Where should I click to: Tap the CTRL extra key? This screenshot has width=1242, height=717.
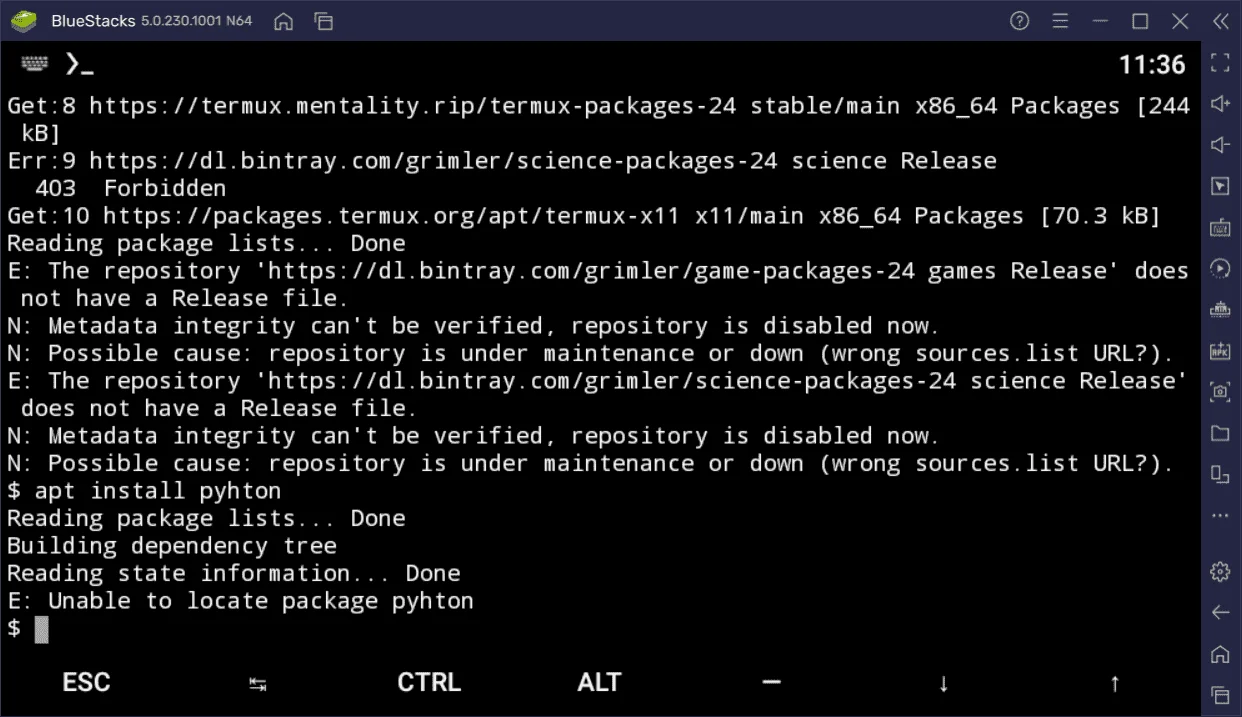pos(429,682)
